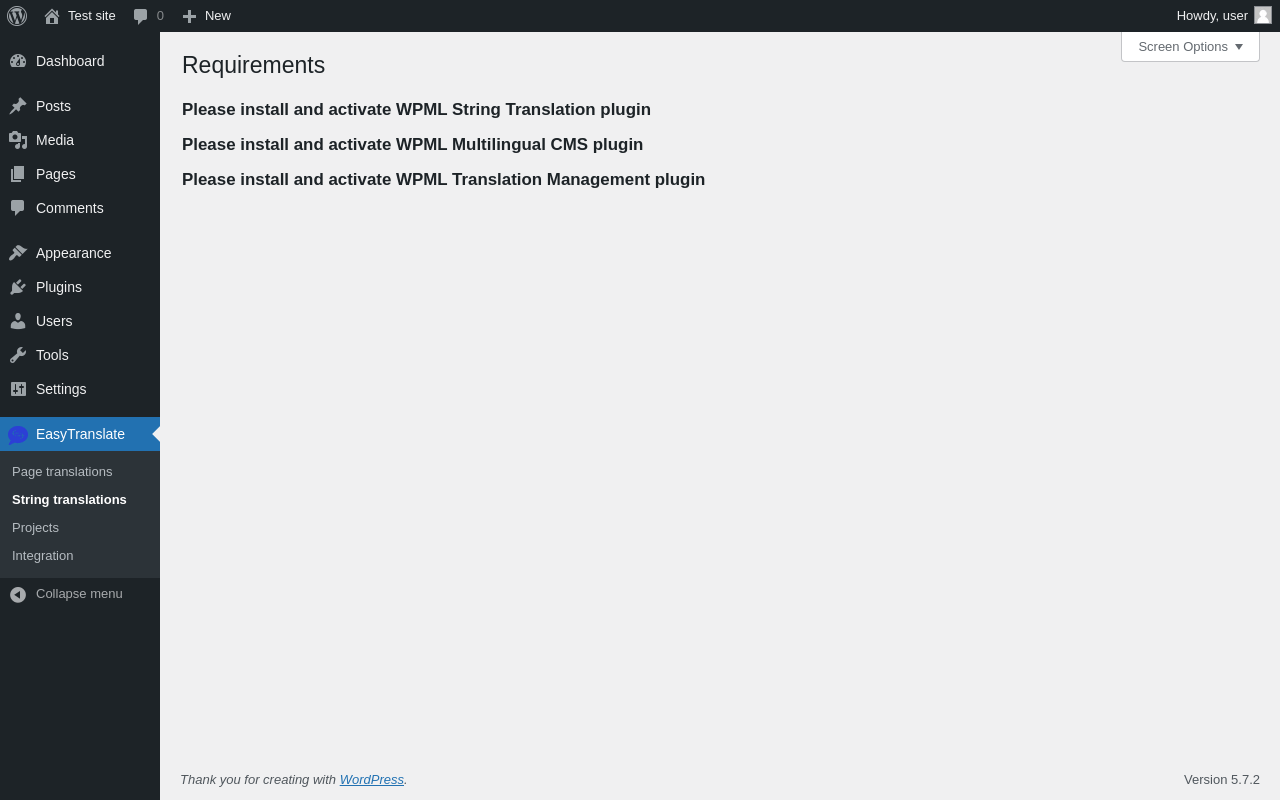
Task: Click the WordPress logo icon
Action: [17, 16]
